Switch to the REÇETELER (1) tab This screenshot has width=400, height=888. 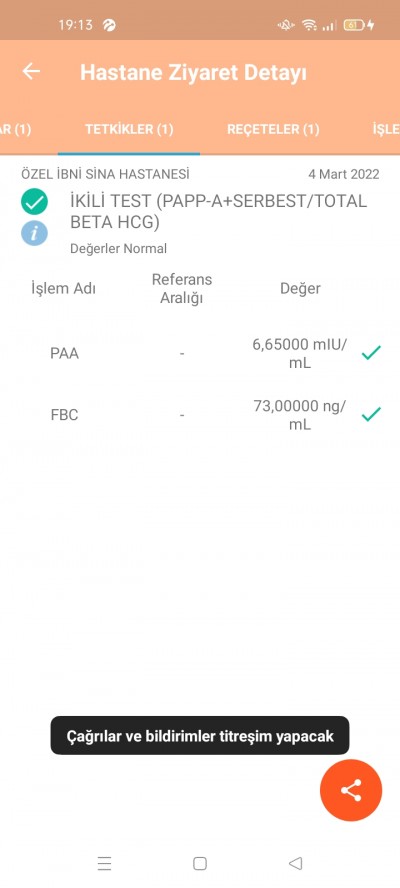(273, 129)
